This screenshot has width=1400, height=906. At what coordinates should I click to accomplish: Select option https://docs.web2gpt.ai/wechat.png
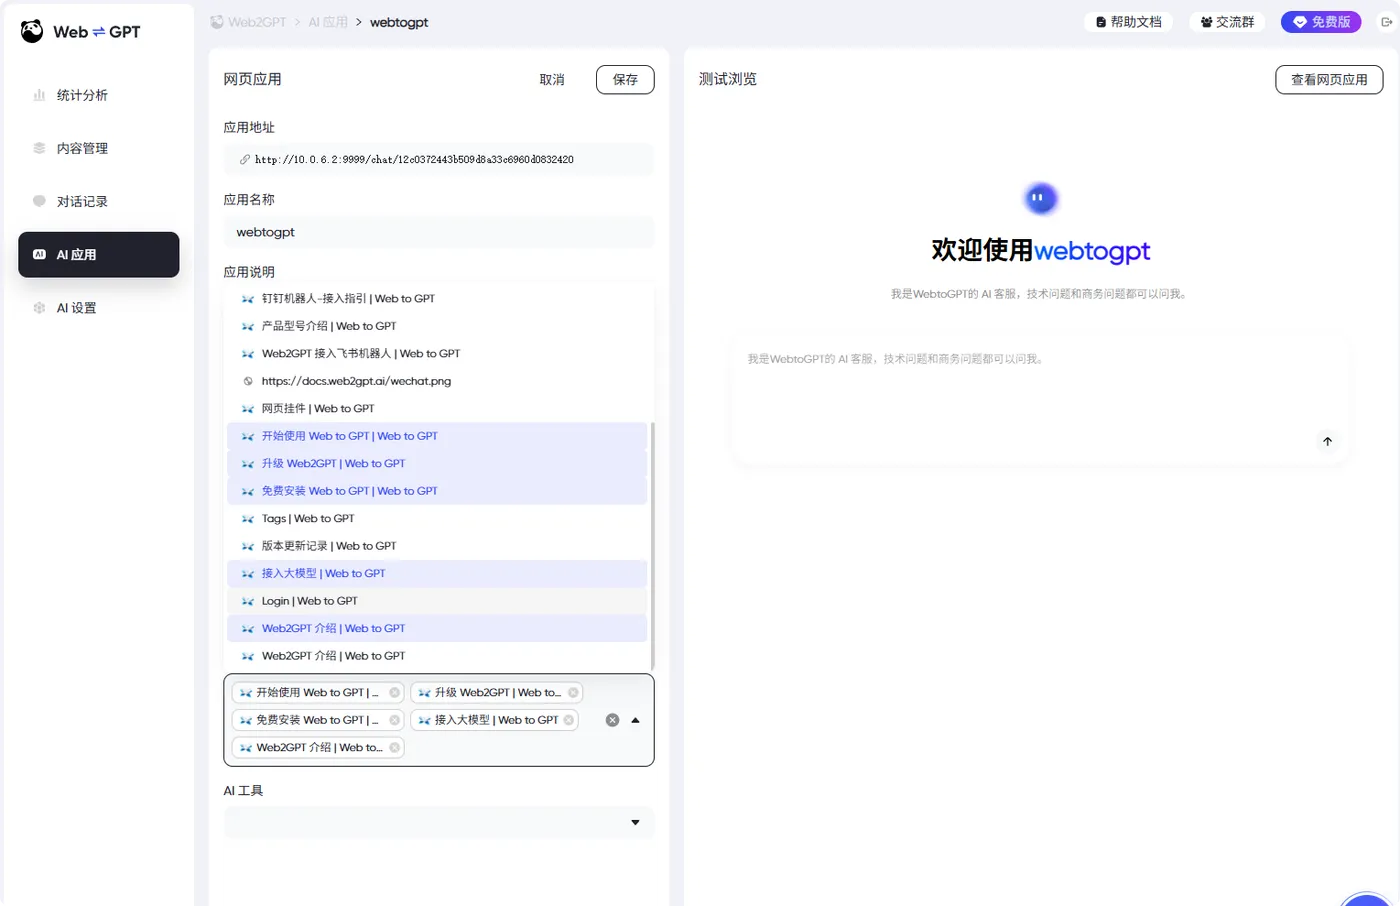tap(437, 381)
